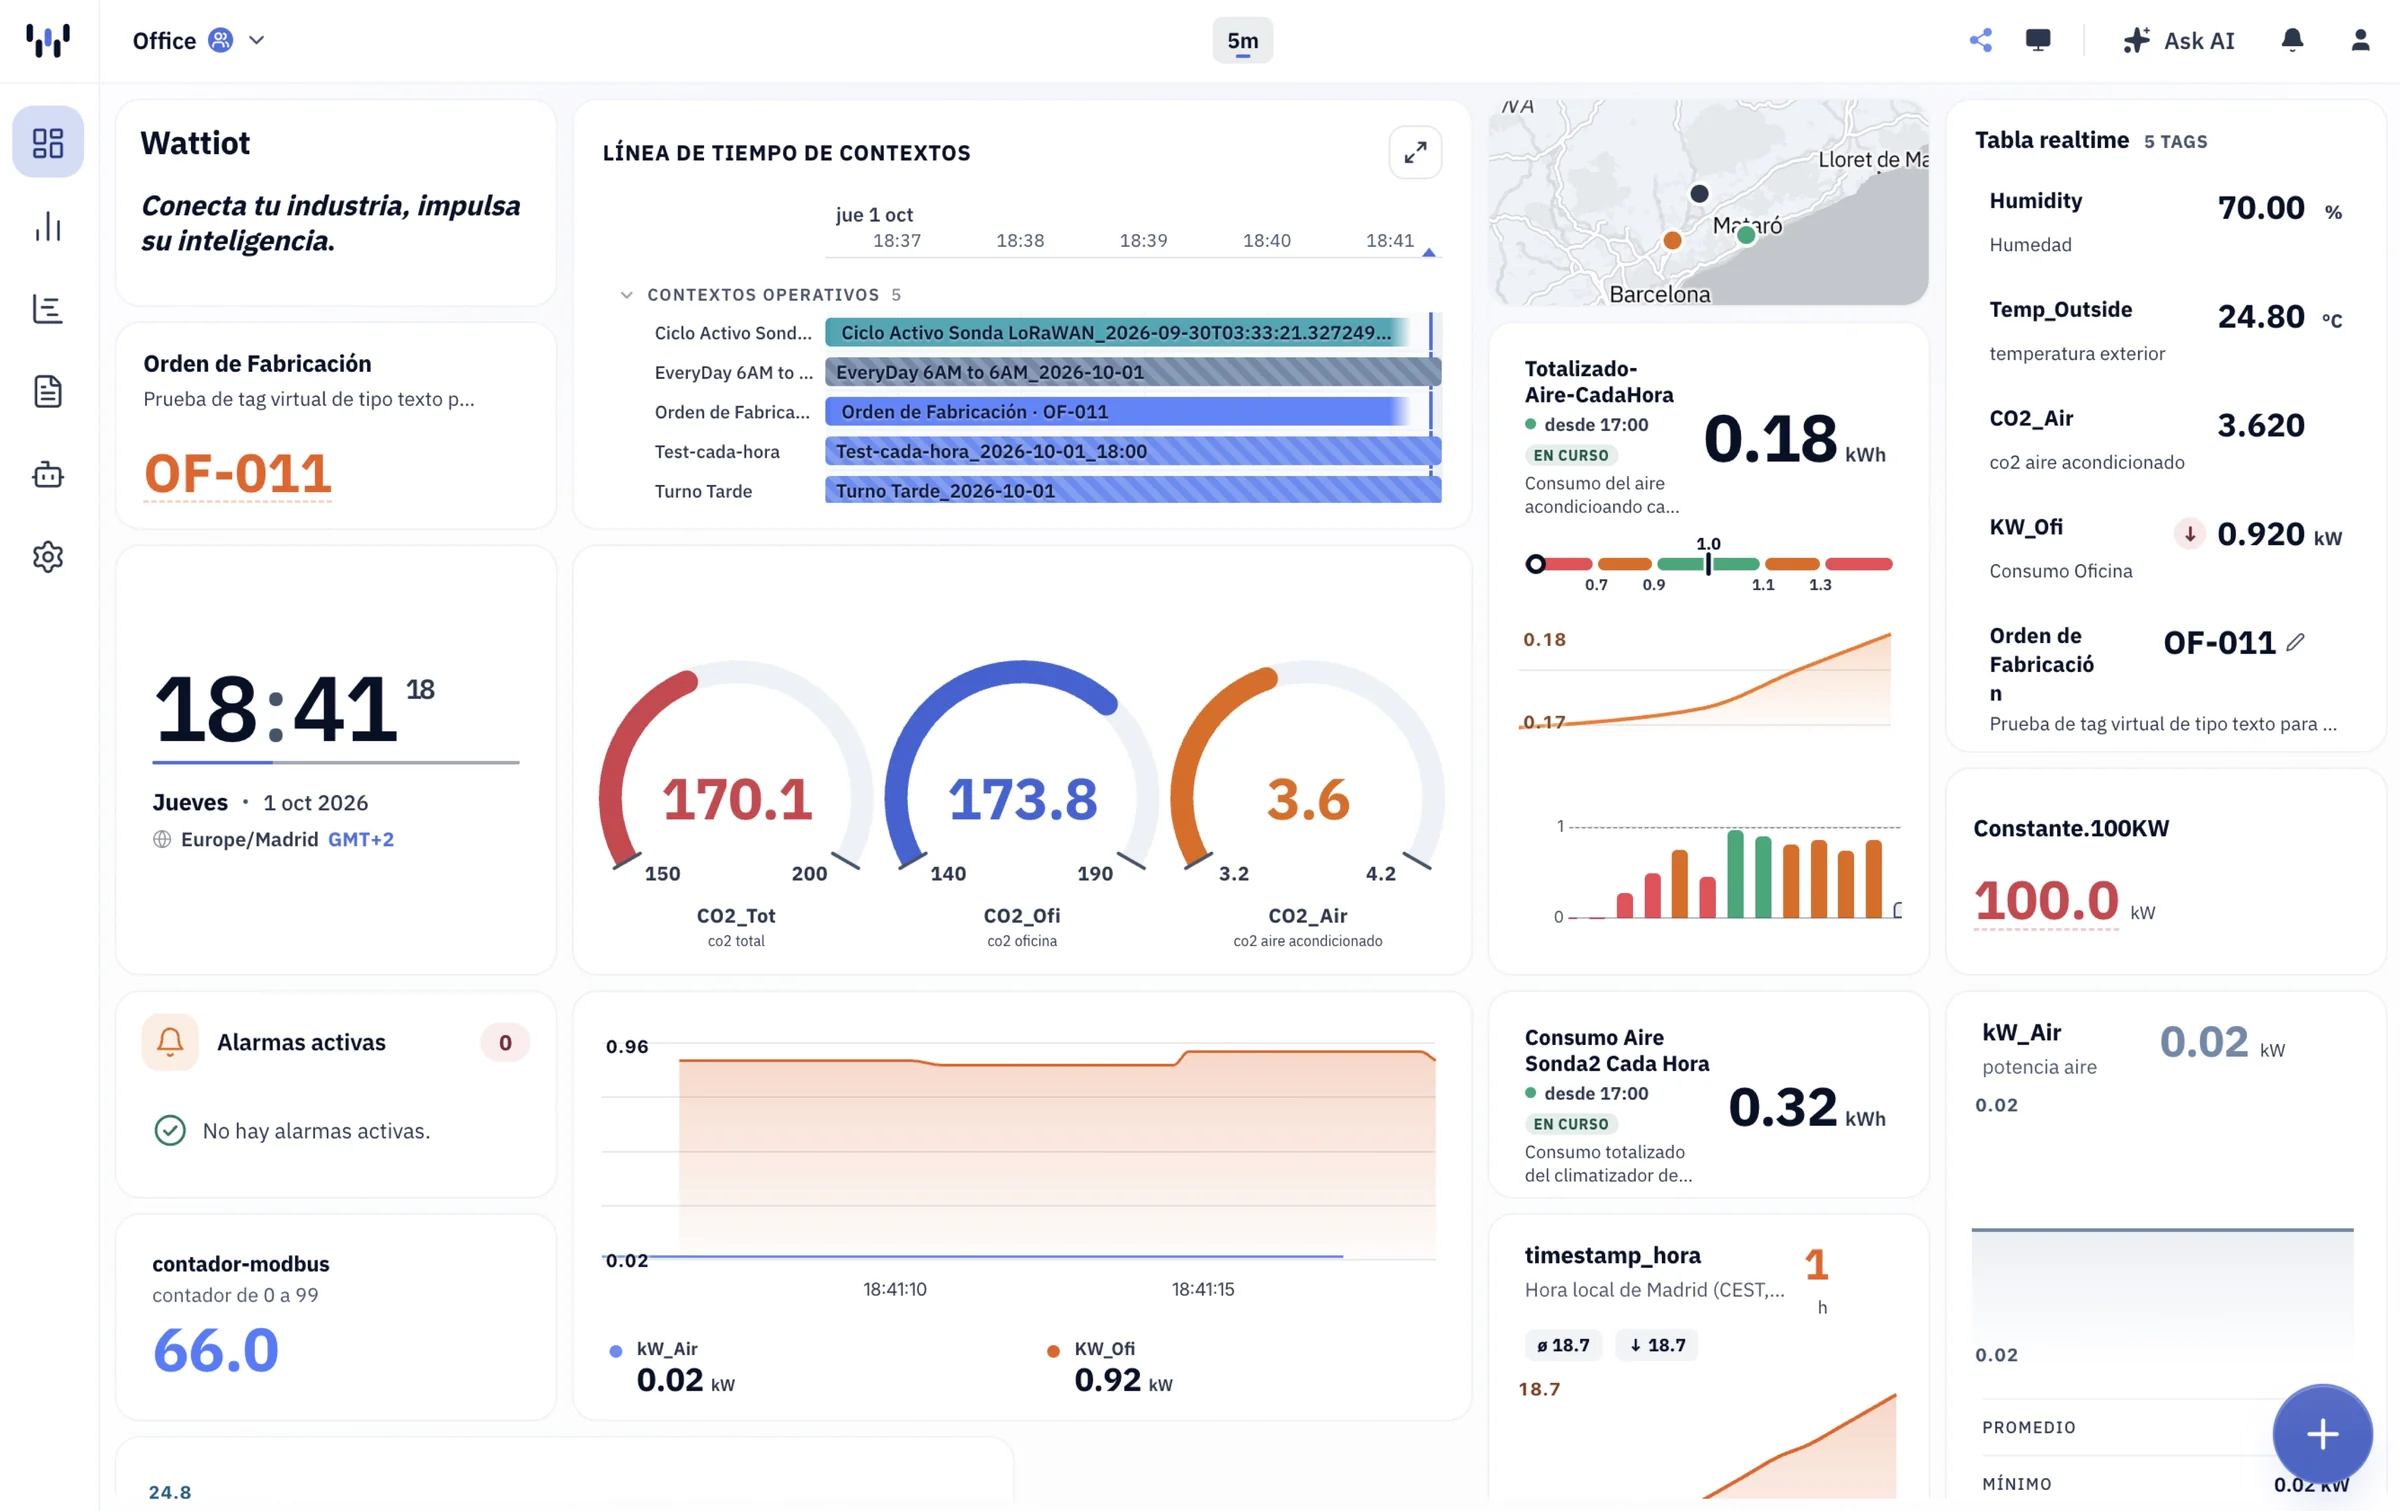Viewport: 2400px width, 1511px height.
Task: Select the Orden de Fabricación · OF-011 timeline bar
Action: [1118, 412]
